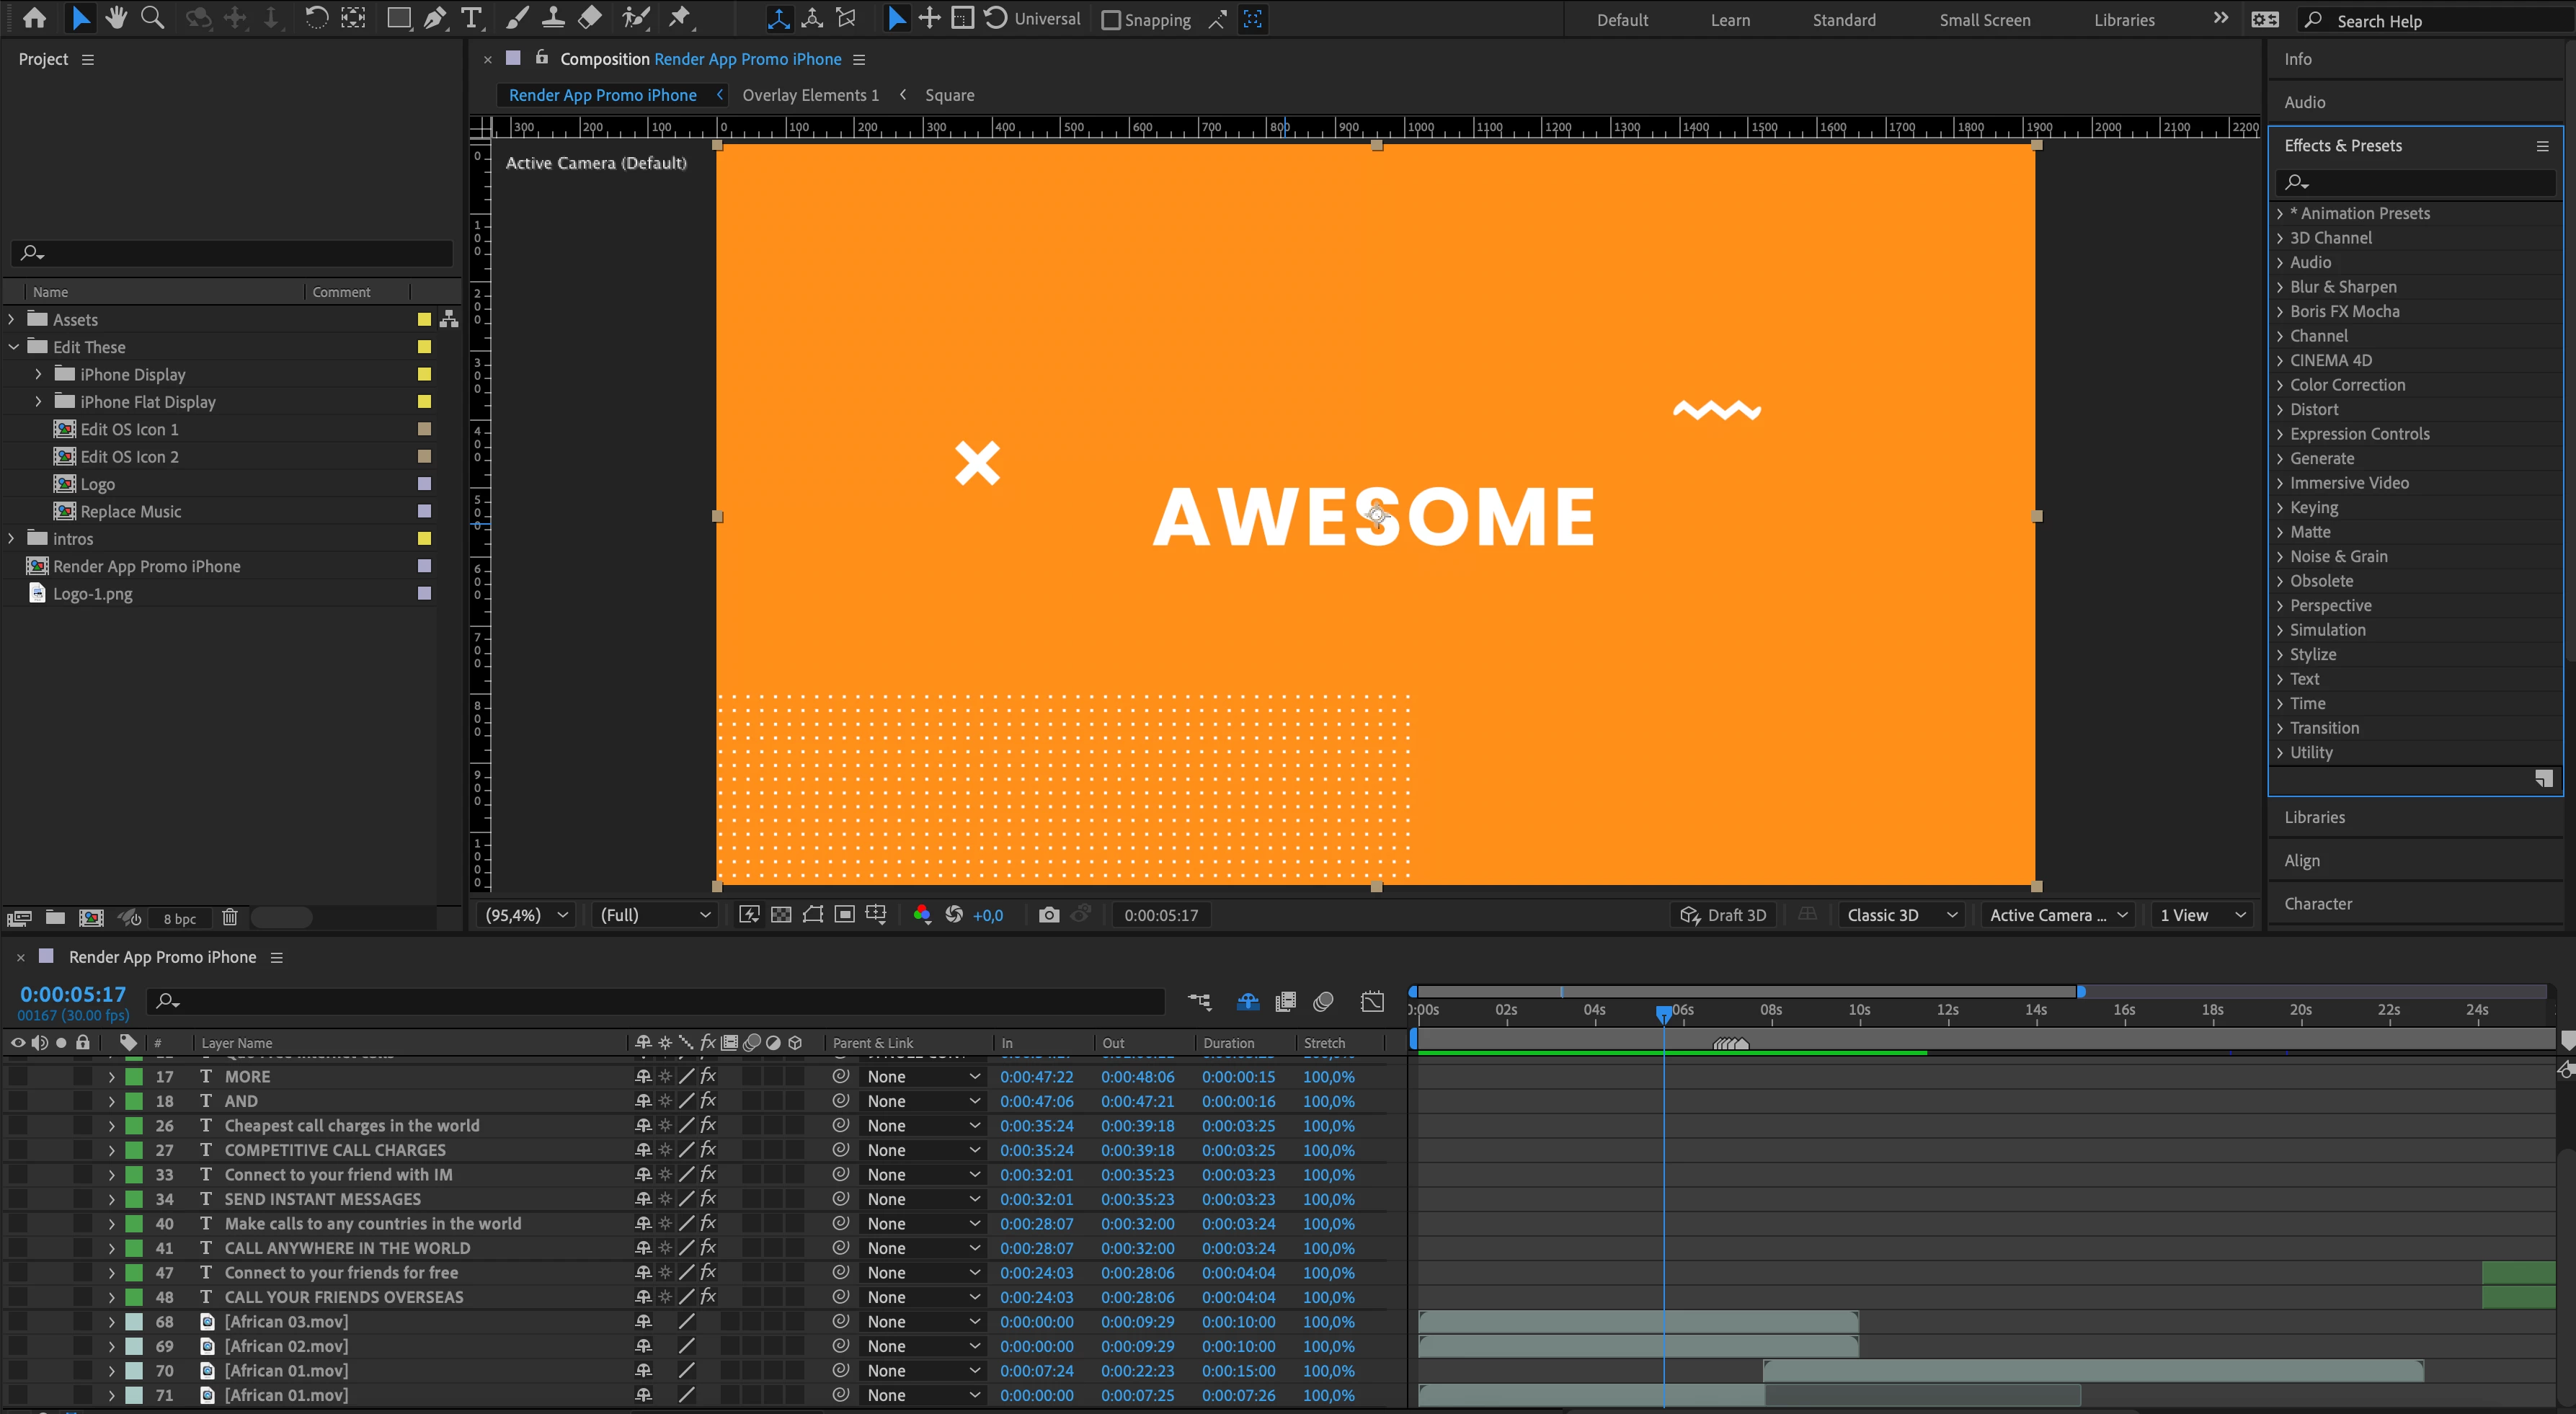The image size is (2576, 1414).
Task: Choose the Zoom magnifier tool
Action: 153,18
